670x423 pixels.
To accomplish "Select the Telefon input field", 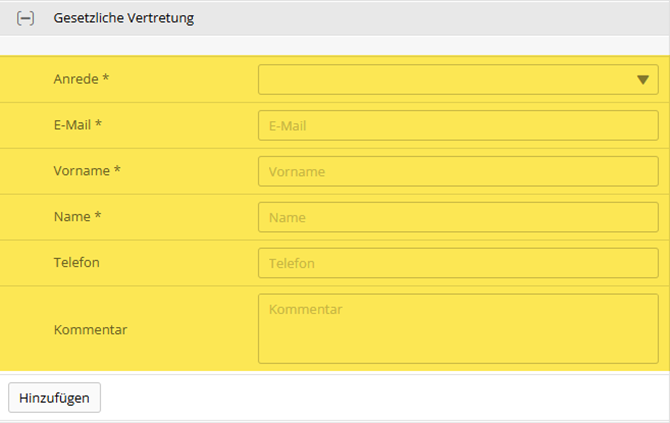I will [x=458, y=264].
